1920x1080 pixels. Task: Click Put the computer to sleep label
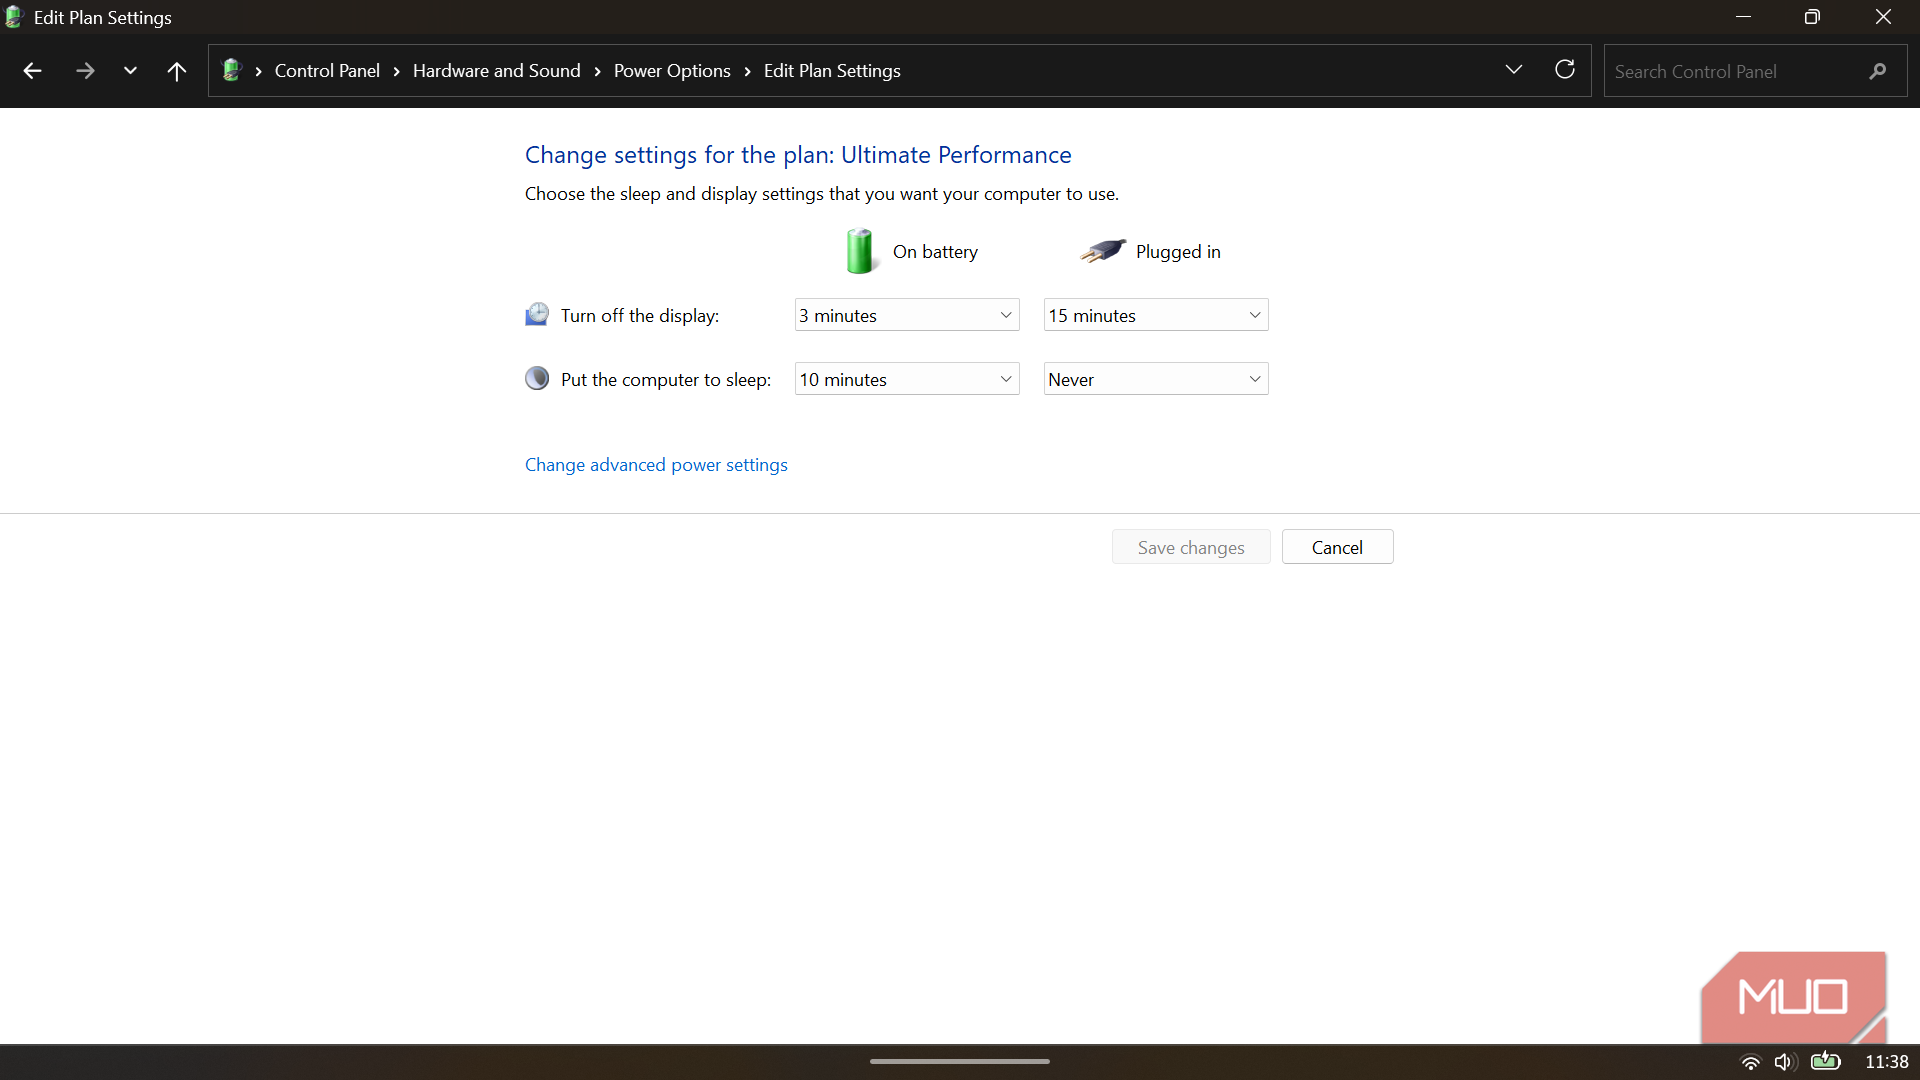pyautogui.click(x=666, y=380)
